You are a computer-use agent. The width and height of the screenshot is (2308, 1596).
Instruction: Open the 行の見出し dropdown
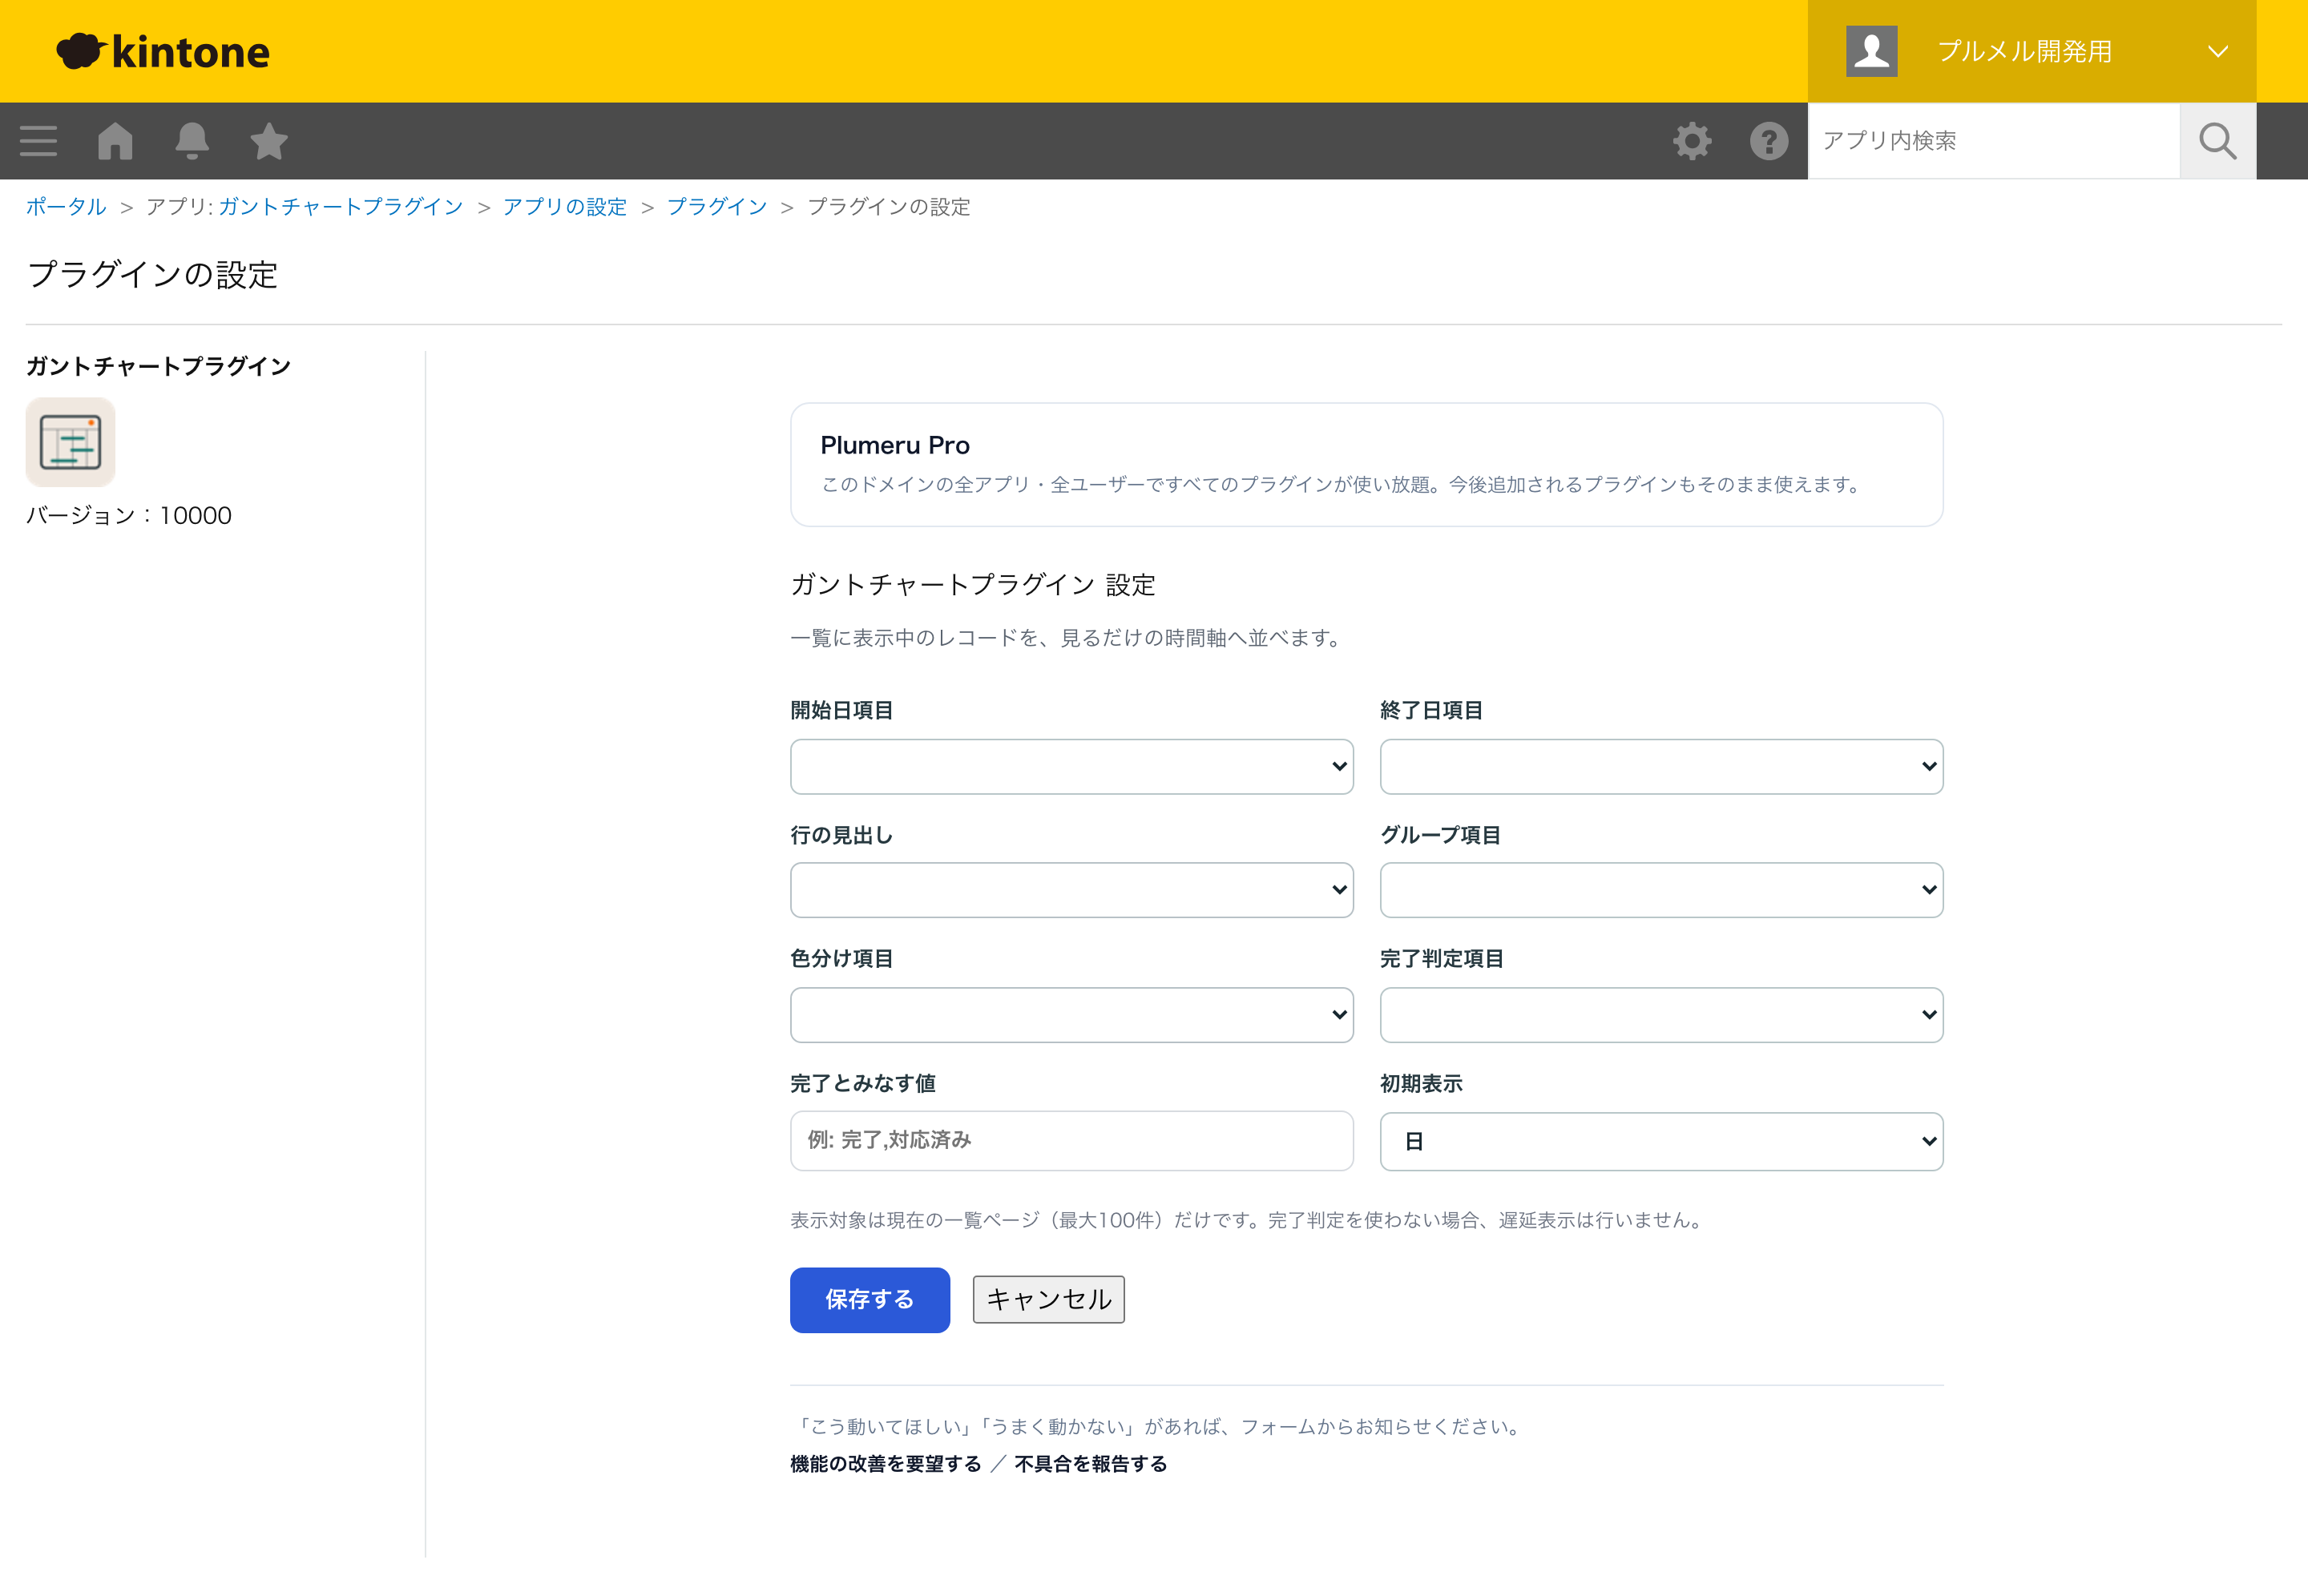(x=1071, y=890)
